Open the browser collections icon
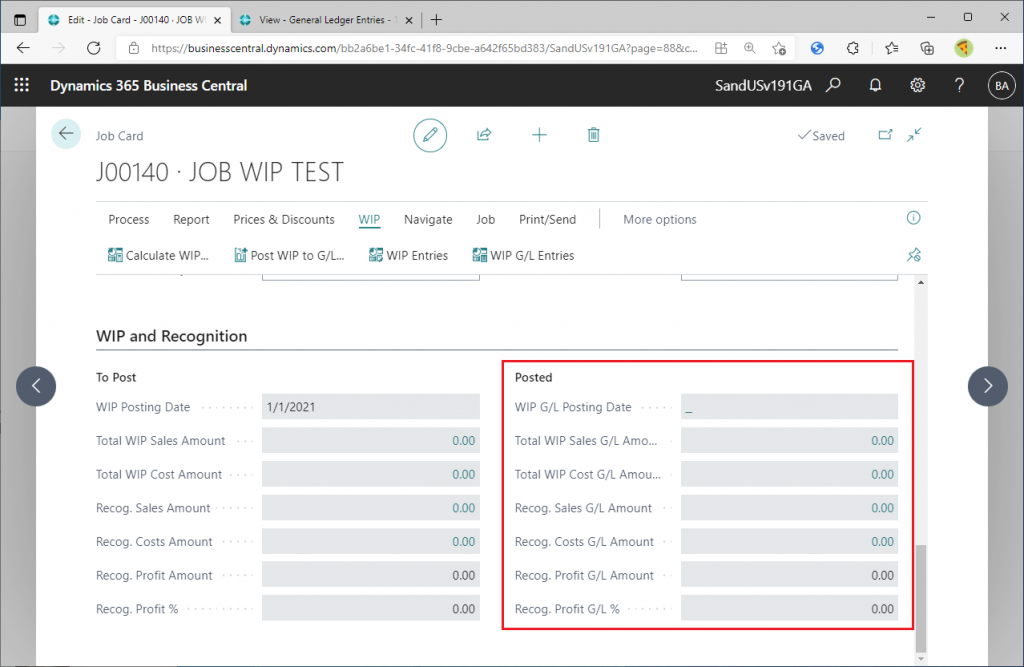Viewport: 1024px width, 667px height. [x=927, y=48]
